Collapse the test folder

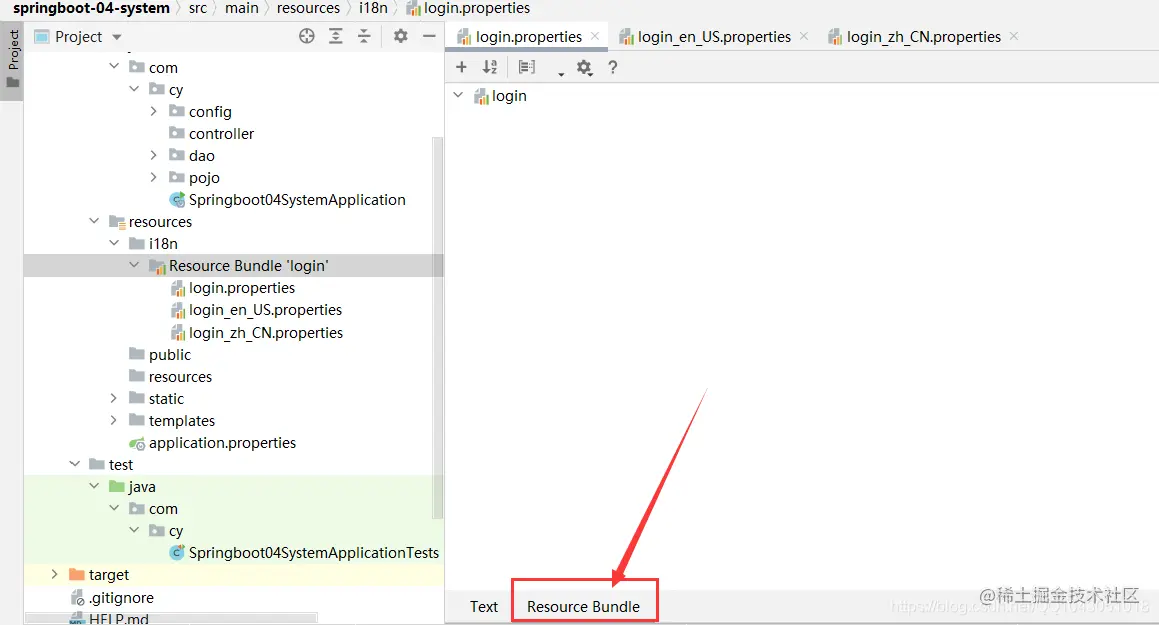74,464
